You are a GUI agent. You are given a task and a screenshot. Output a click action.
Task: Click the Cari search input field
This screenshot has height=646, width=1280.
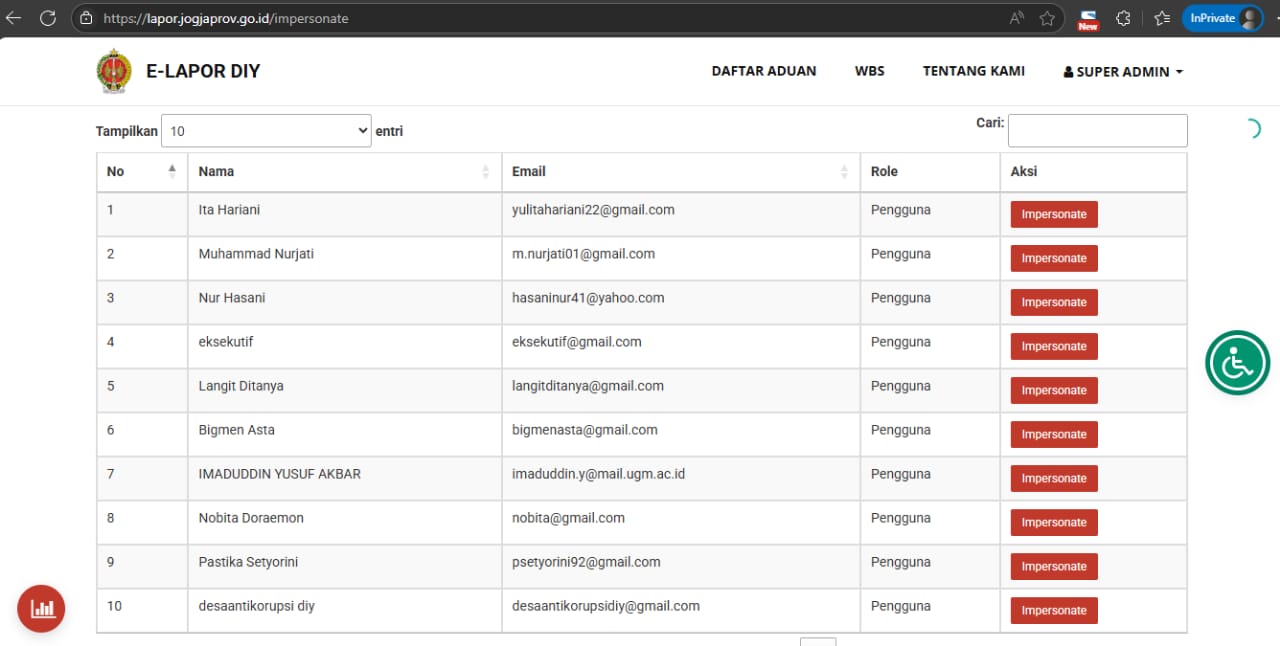pos(1097,131)
